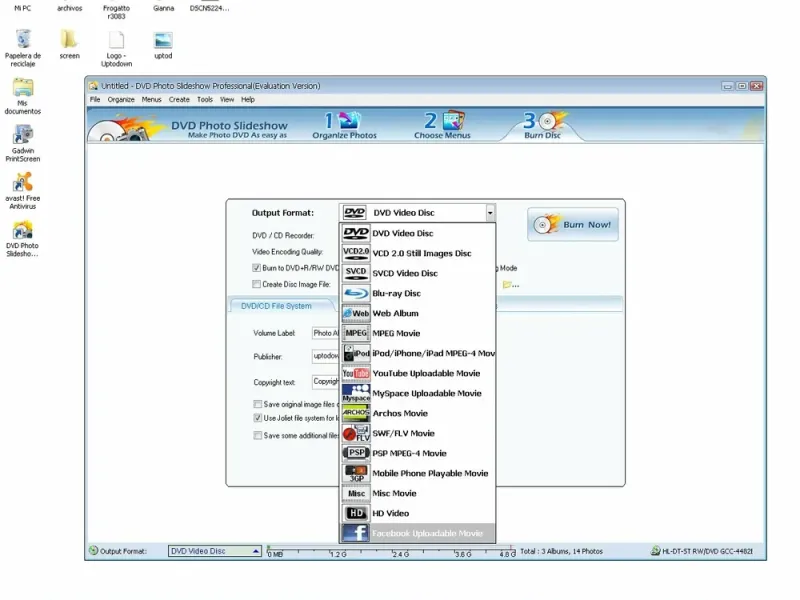Choose the SWF/FLV Movie icon
800x600 pixels.
click(x=356, y=433)
